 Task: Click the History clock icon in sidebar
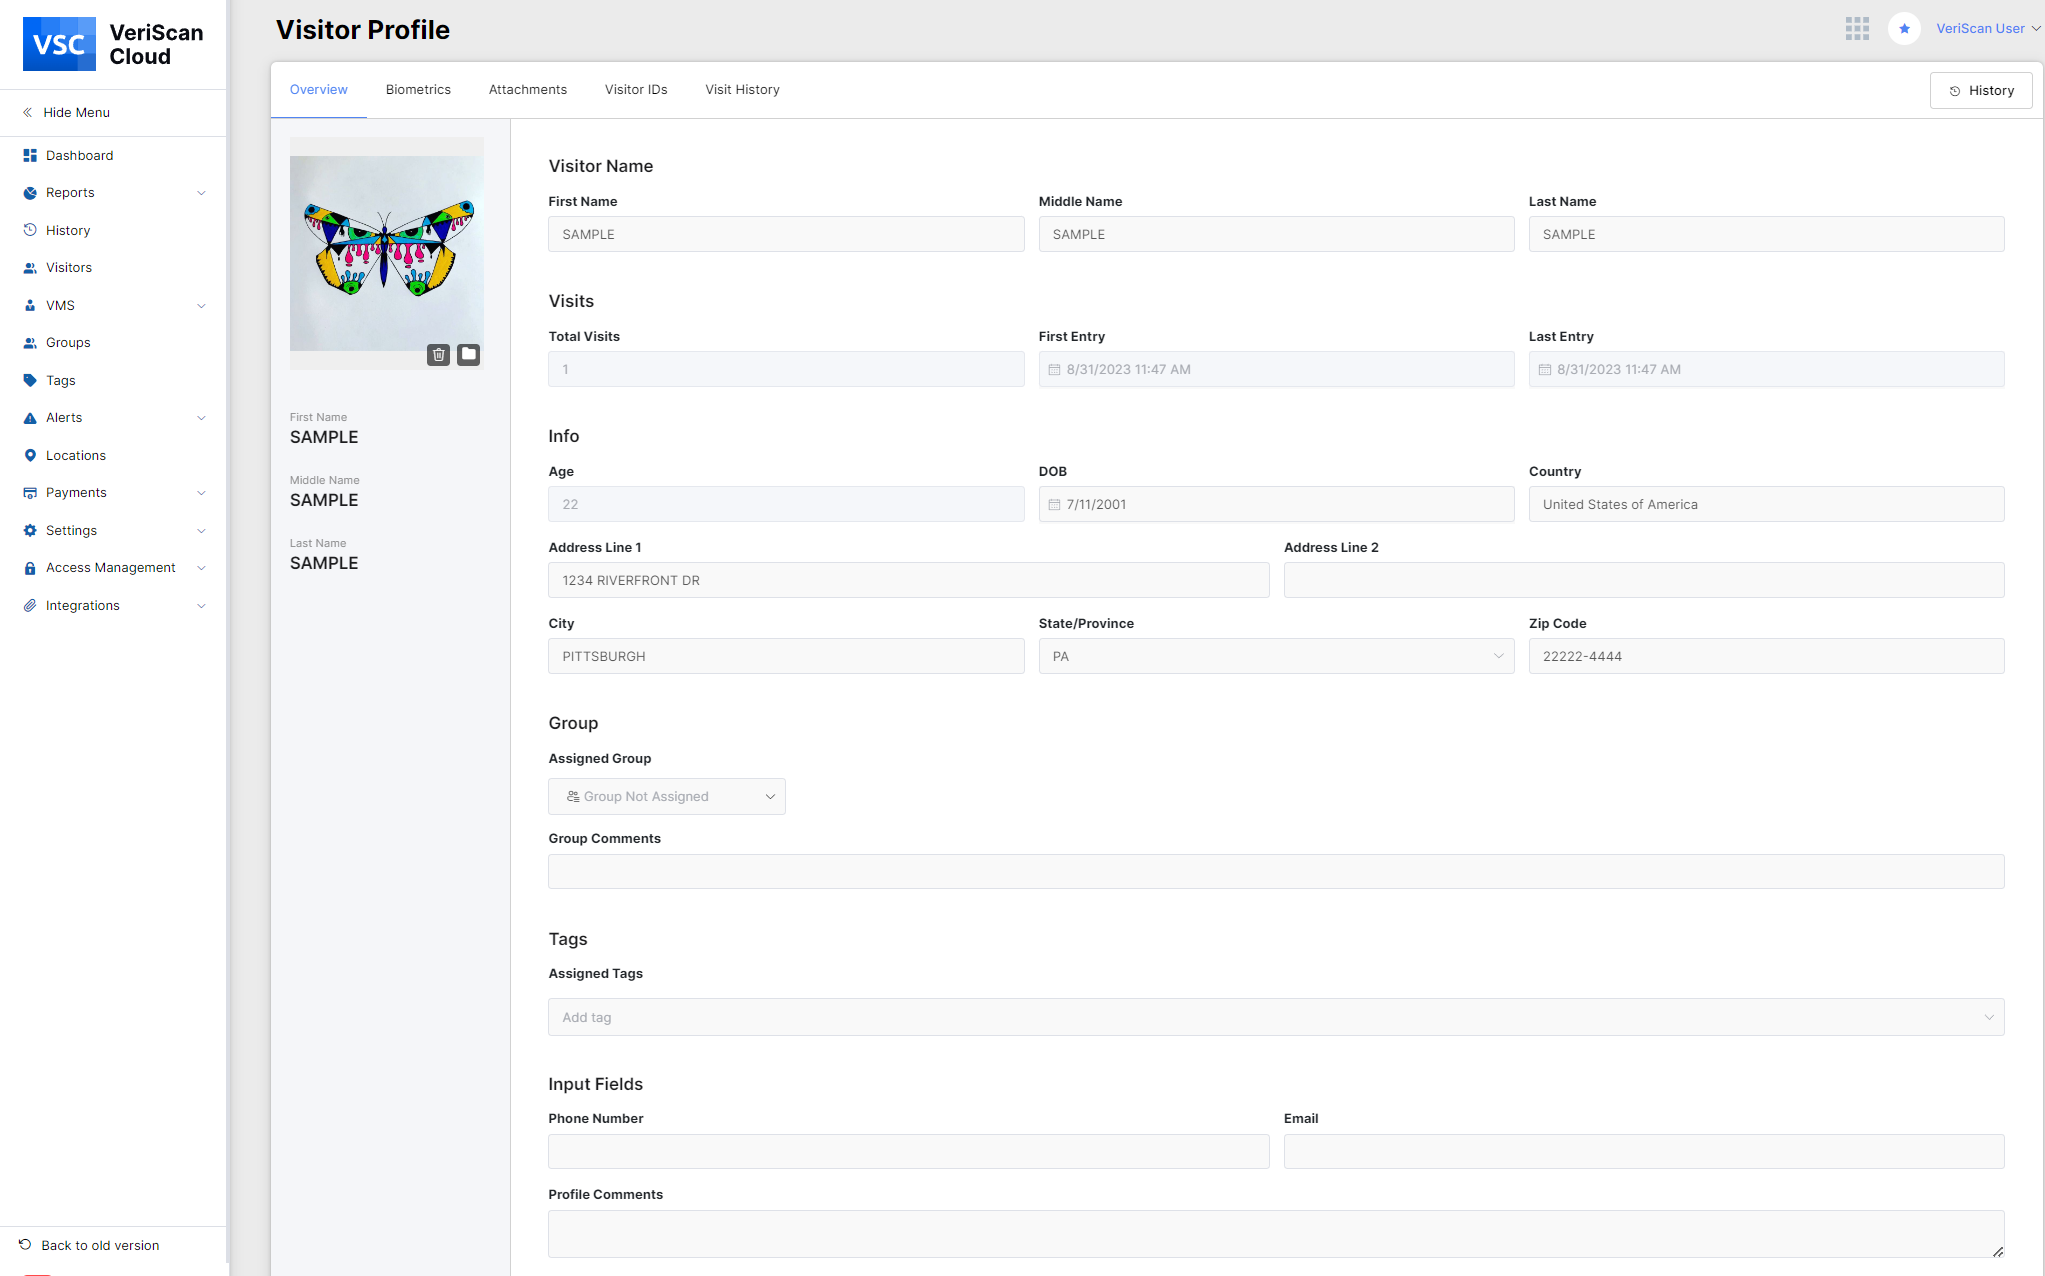pos(30,230)
